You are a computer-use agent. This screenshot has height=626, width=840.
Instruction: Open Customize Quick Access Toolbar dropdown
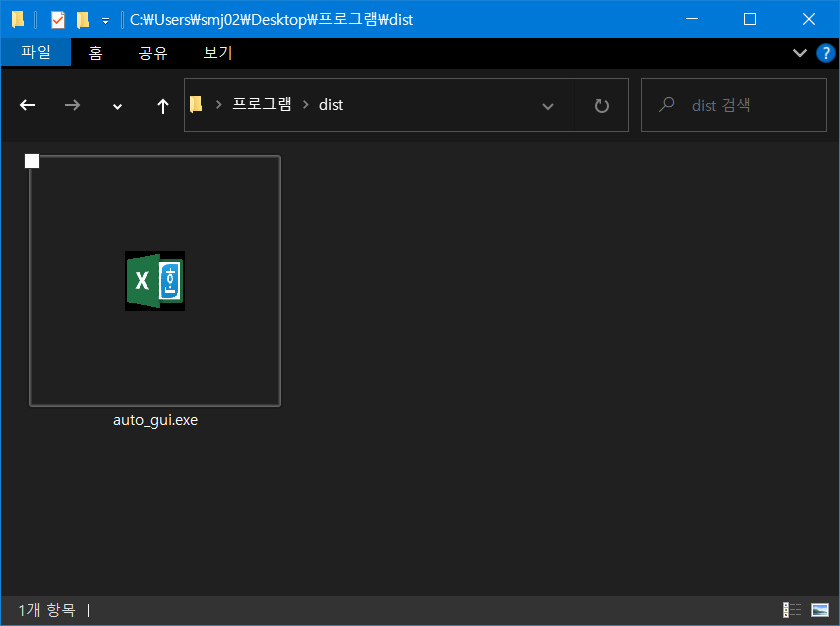pos(106,21)
